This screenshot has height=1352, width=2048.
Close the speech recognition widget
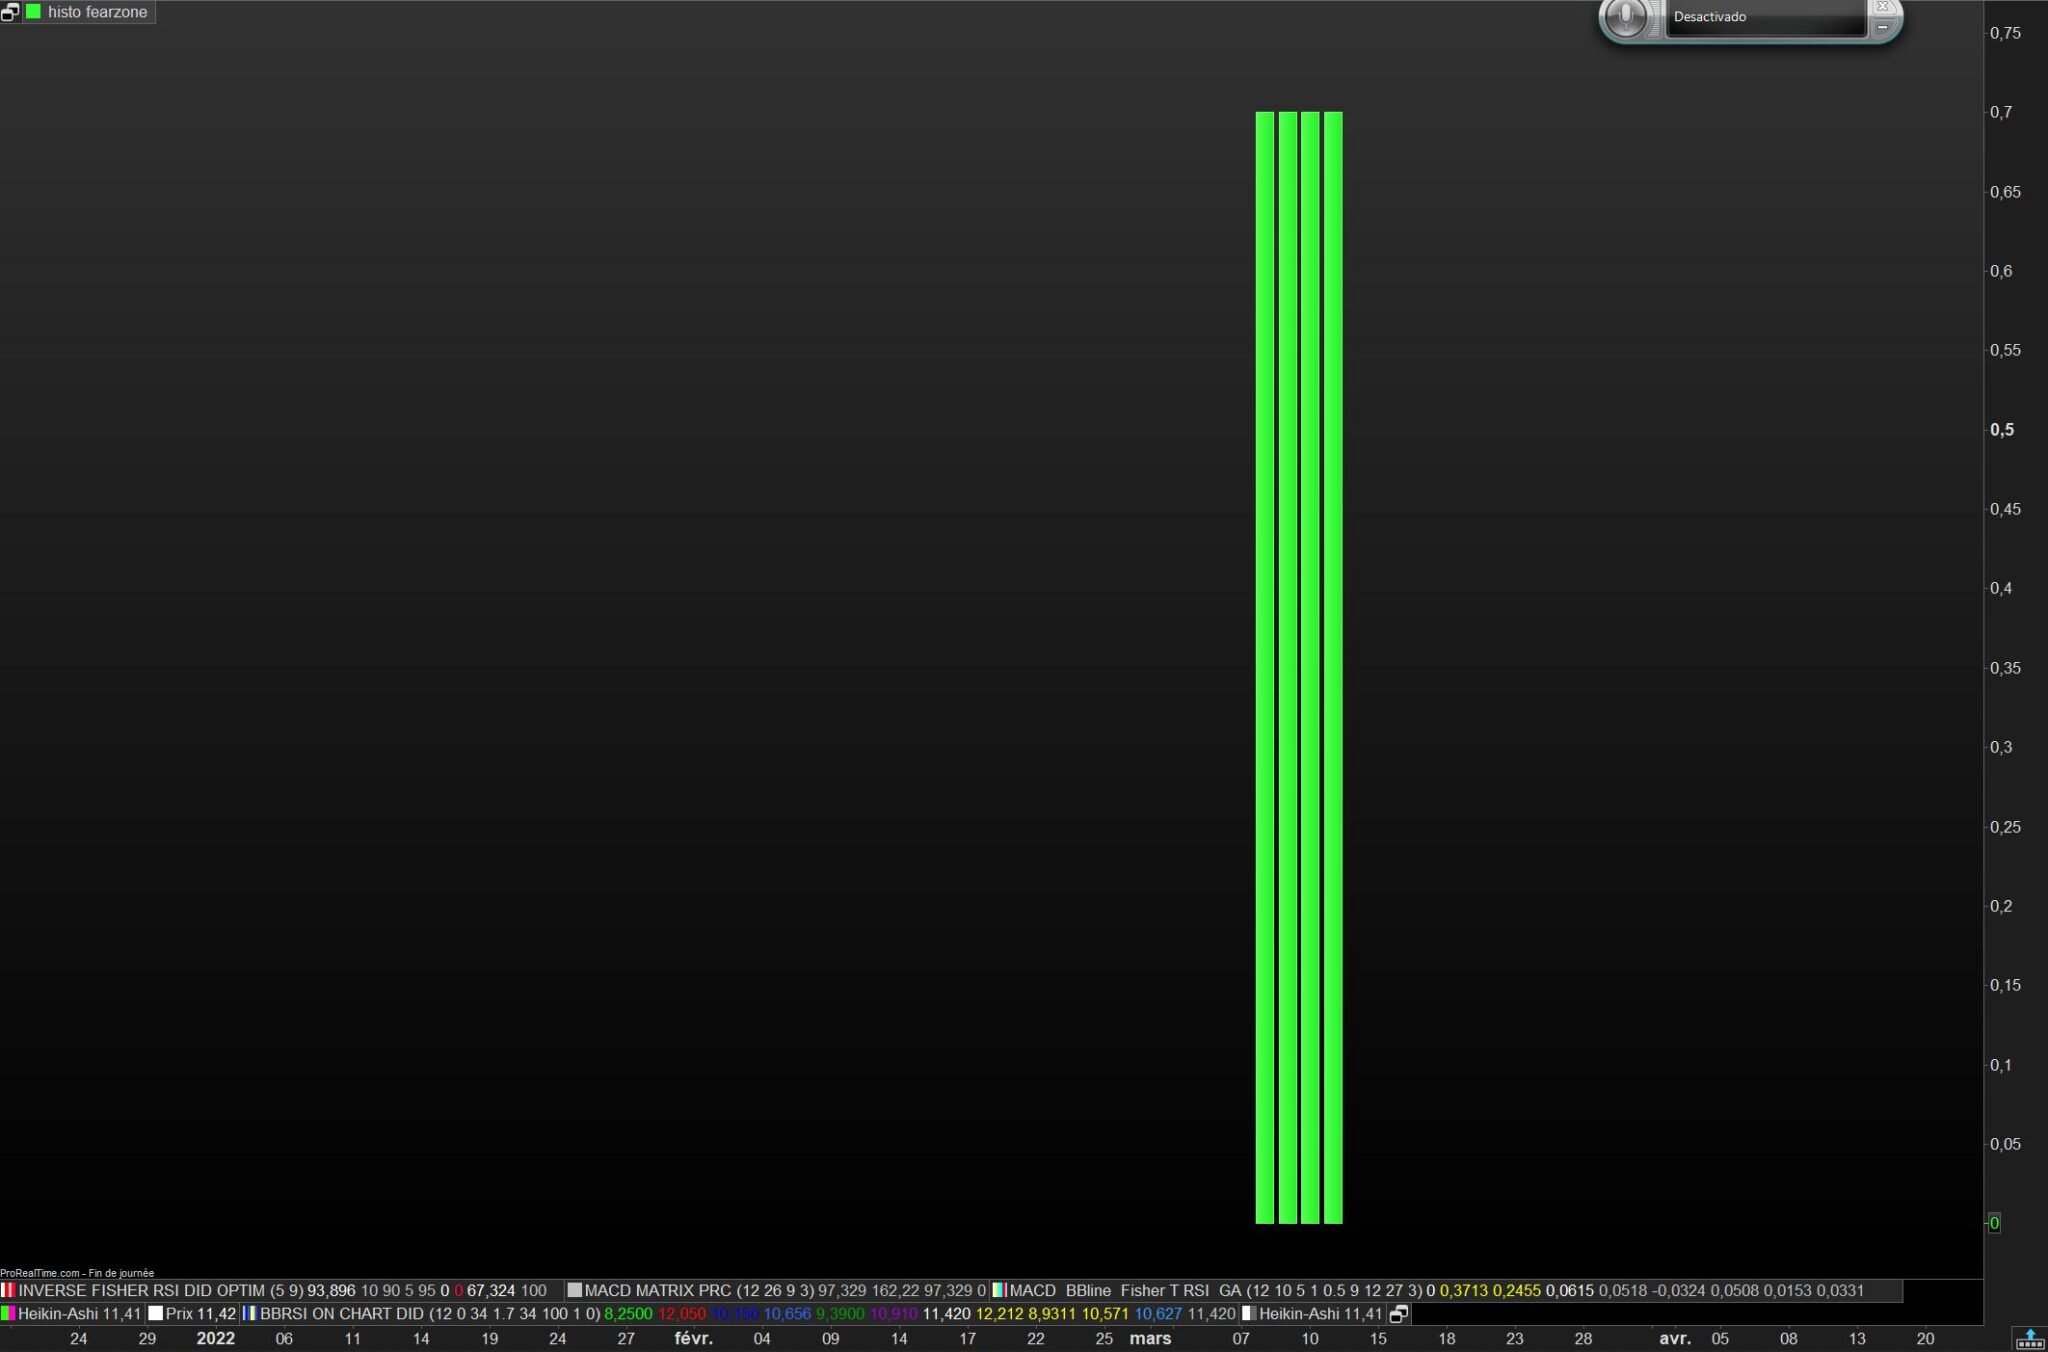pyautogui.click(x=1882, y=6)
